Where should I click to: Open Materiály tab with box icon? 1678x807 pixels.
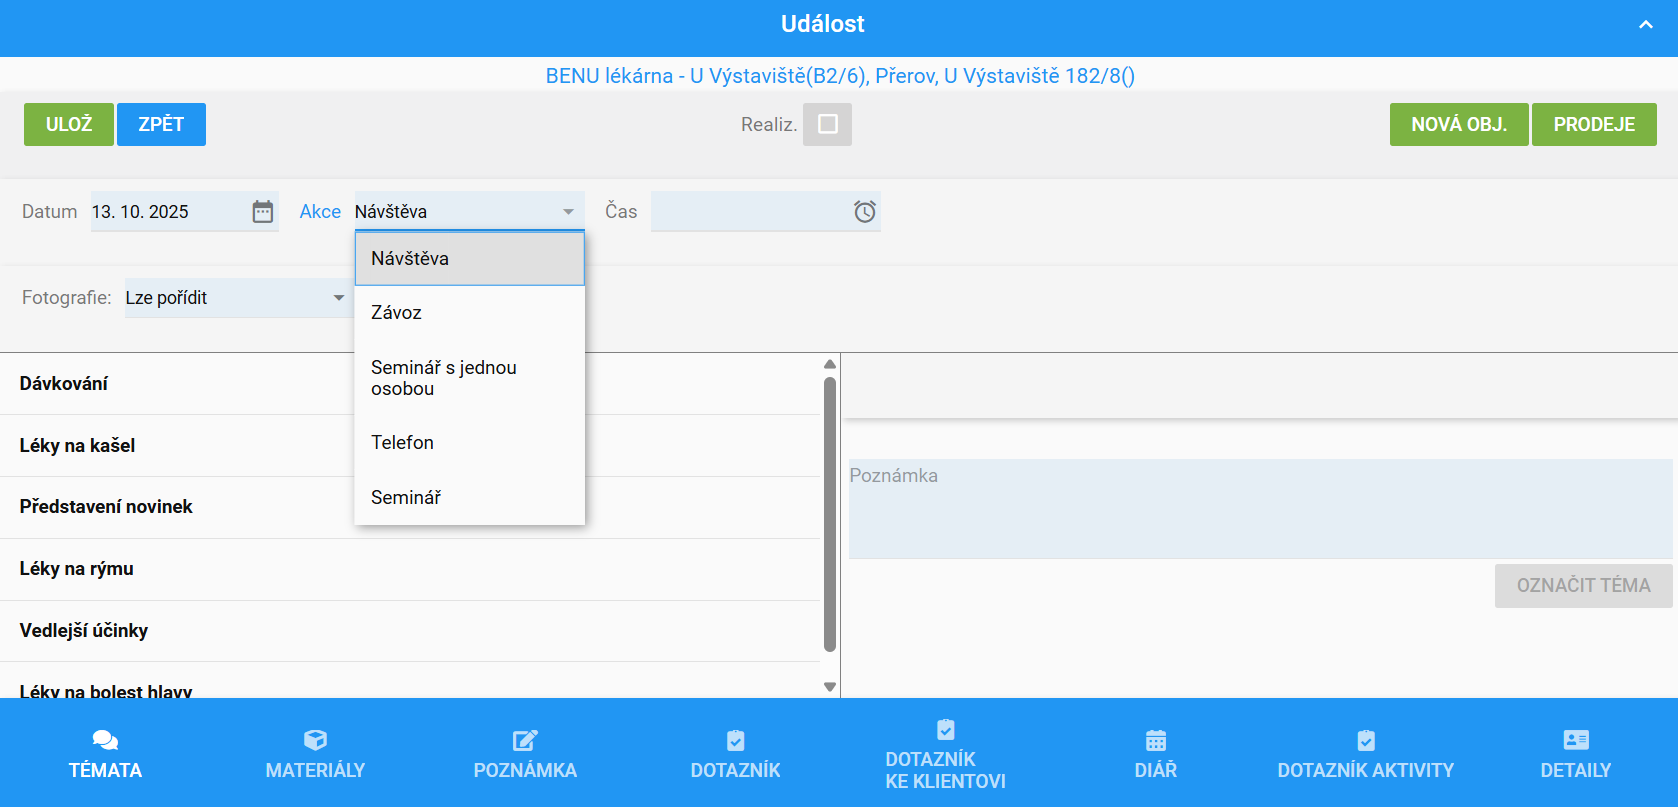pos(315,754)
